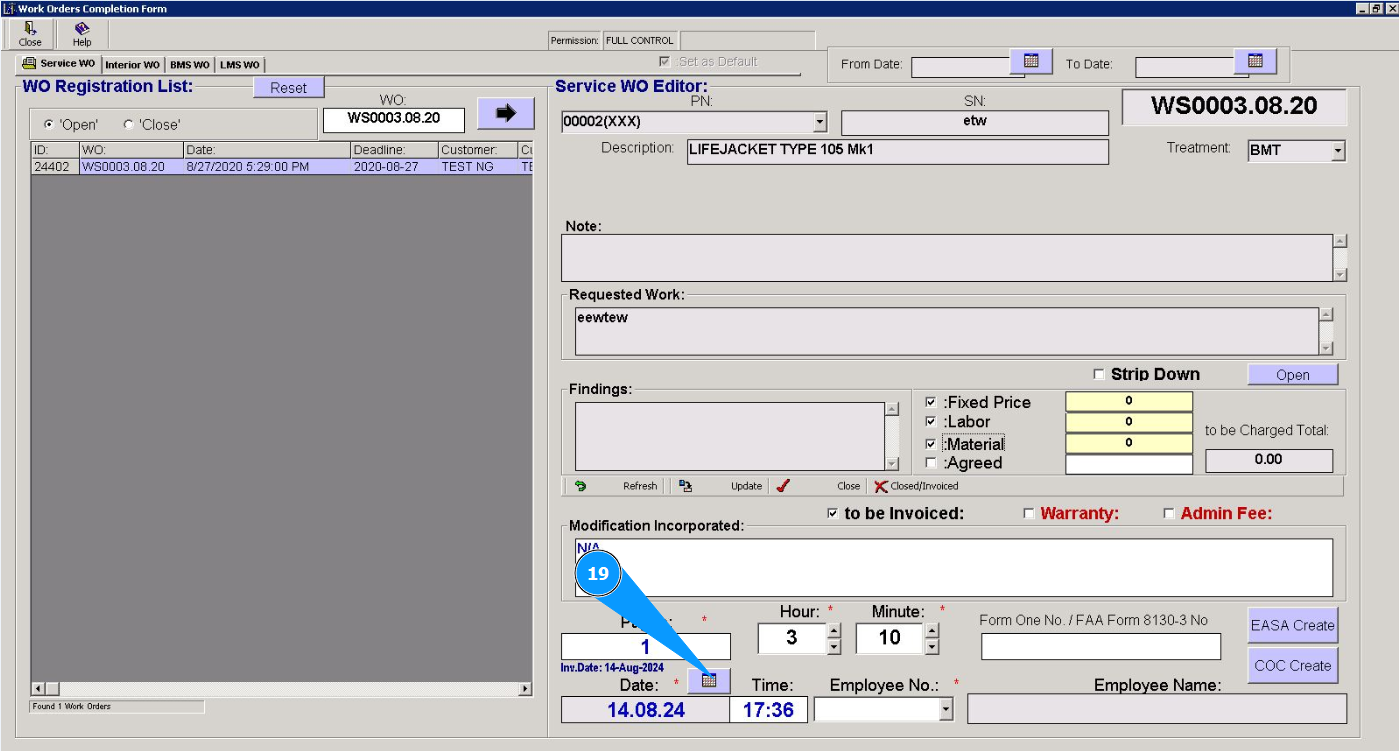Click the Update icon in action bar
Screen dimensions: 1399x751
(x=685, y=486)
